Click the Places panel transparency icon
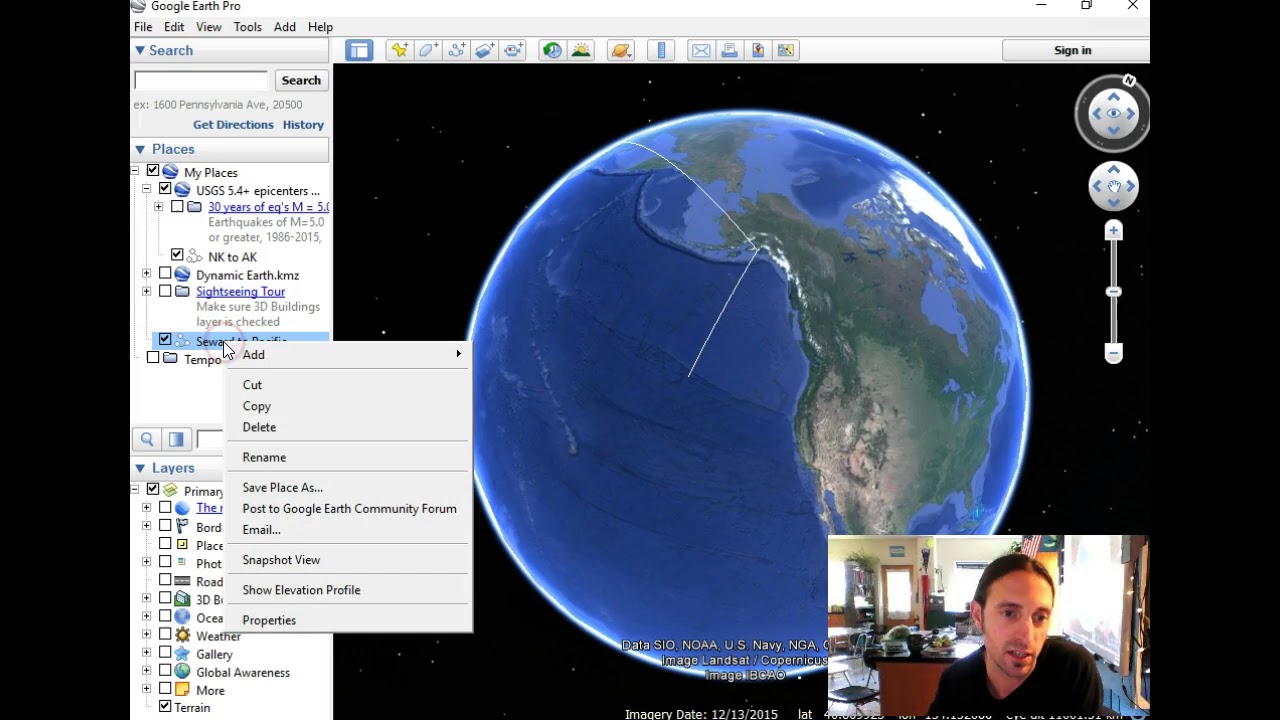1280x720 pixels. [x=176, y=439]
